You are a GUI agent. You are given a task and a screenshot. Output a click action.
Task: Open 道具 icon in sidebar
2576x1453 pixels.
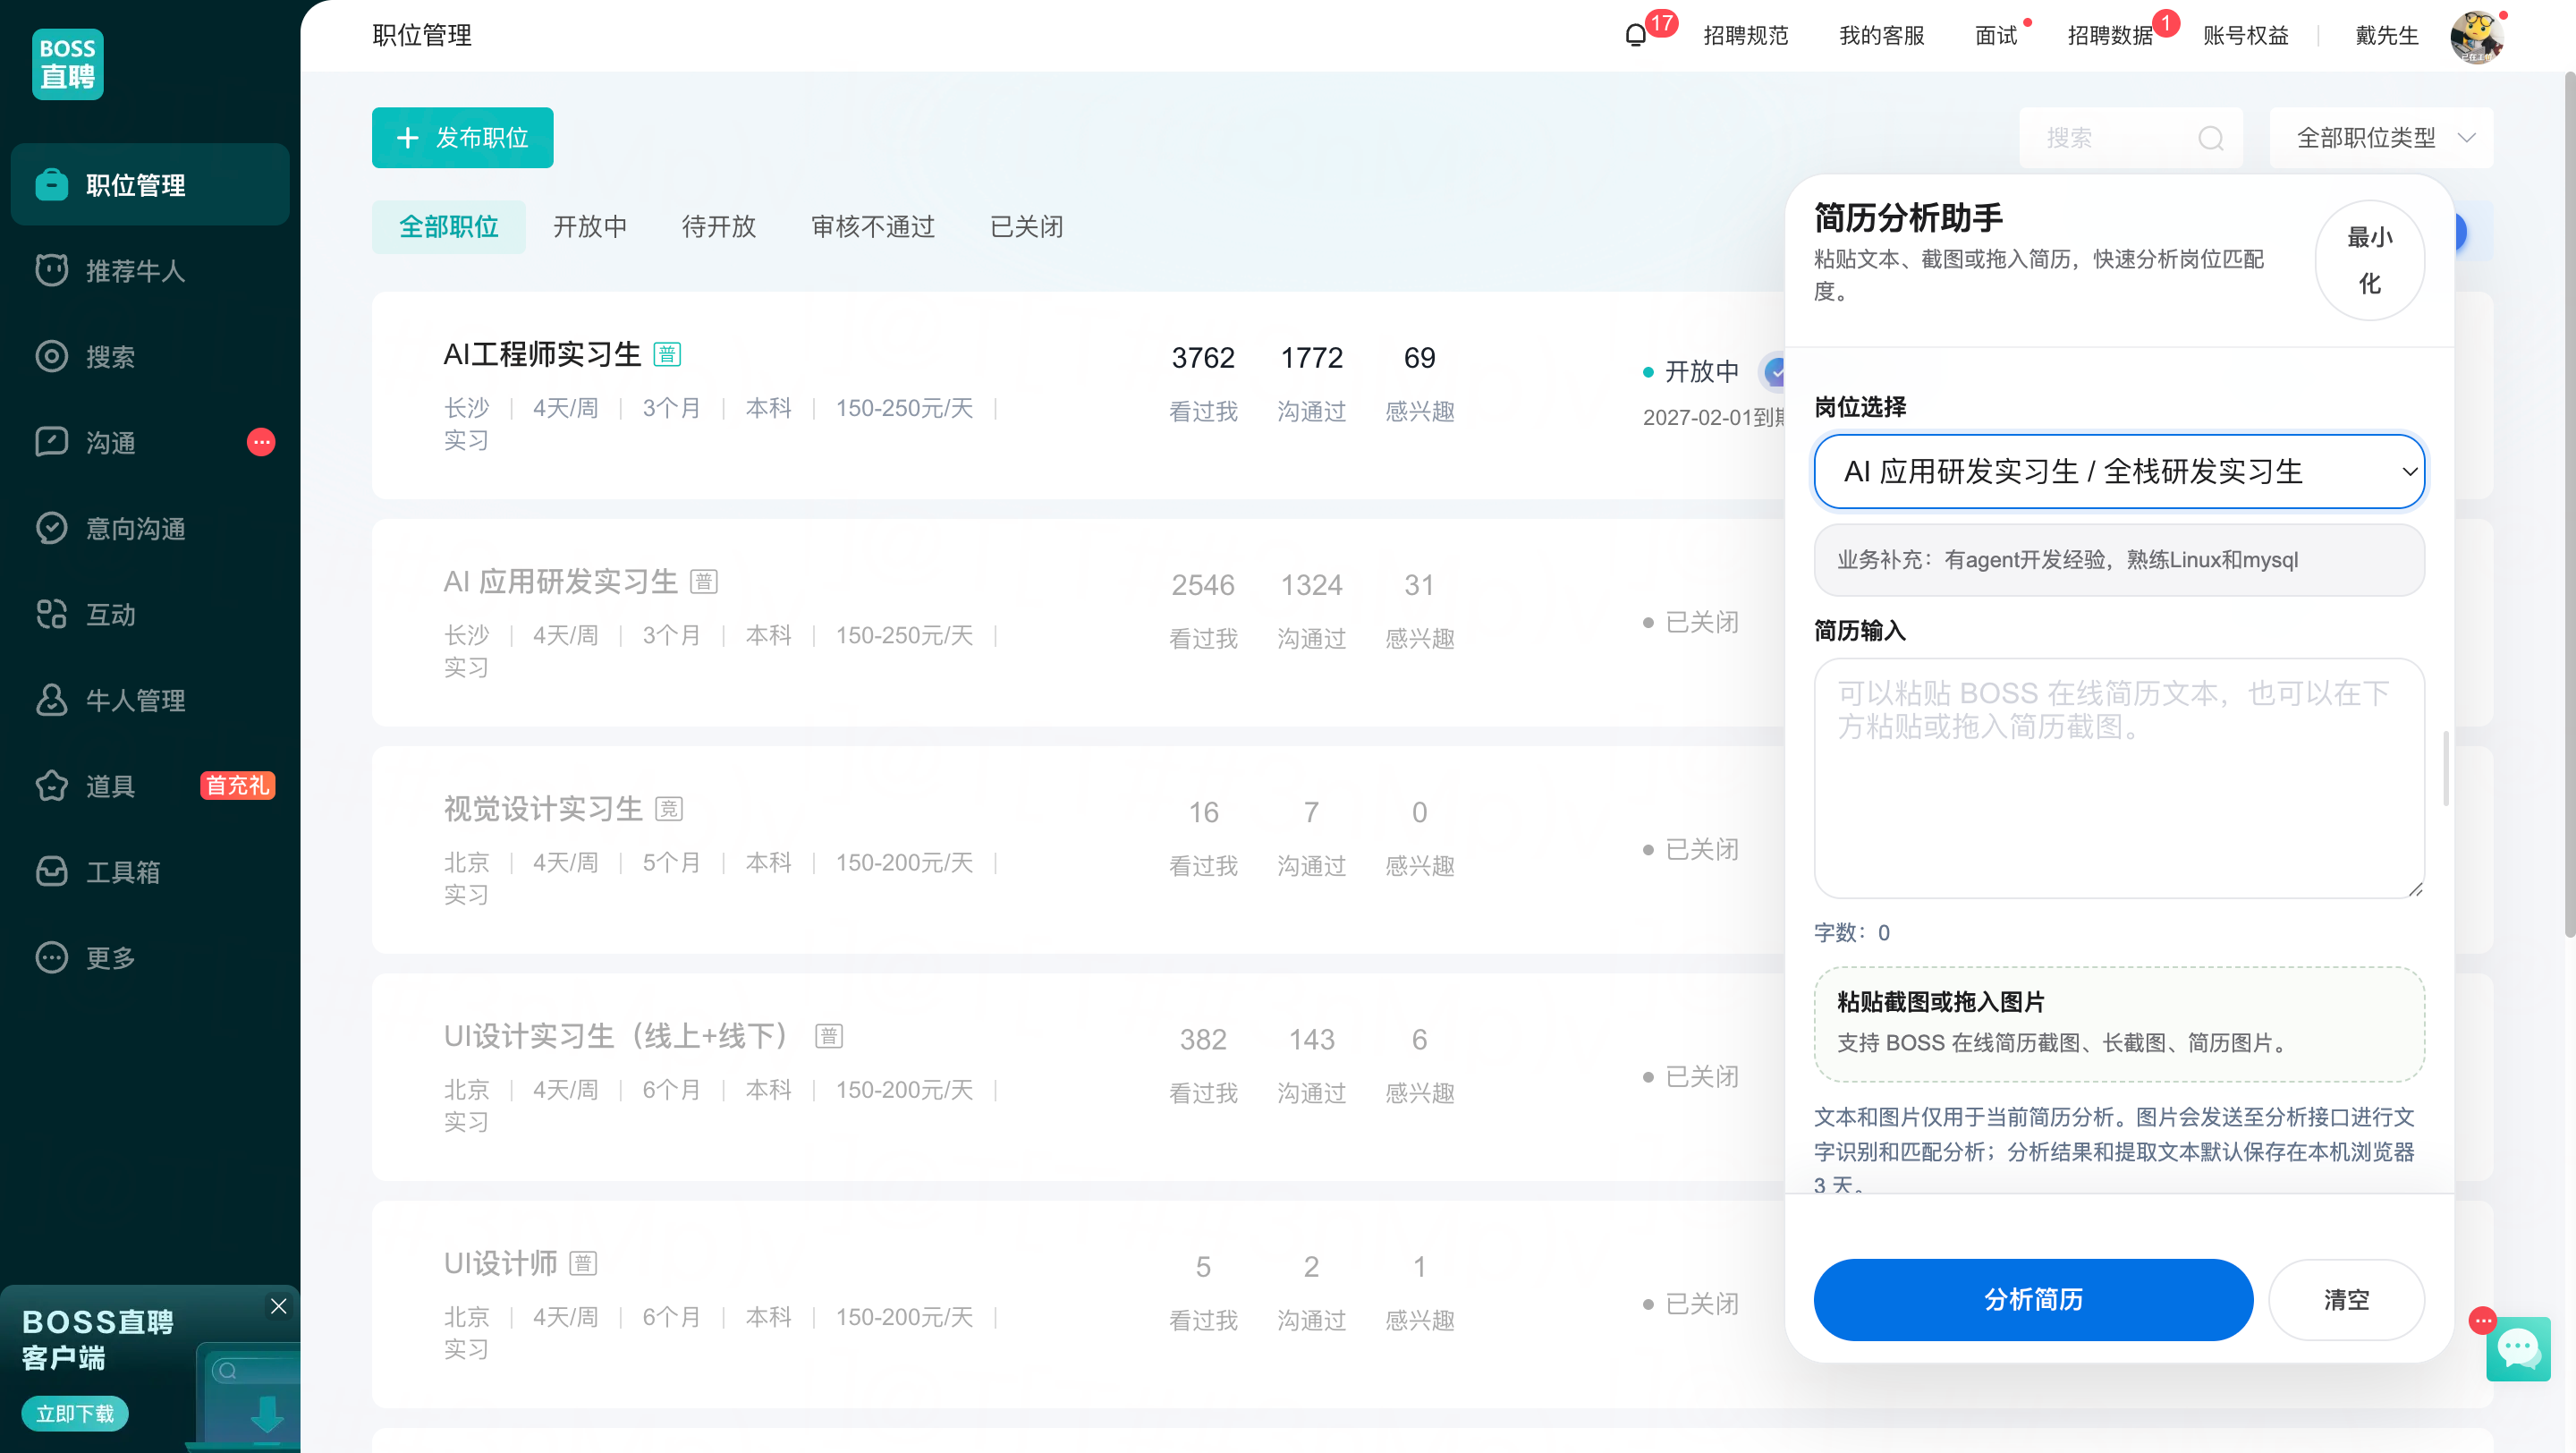point(51,786)
